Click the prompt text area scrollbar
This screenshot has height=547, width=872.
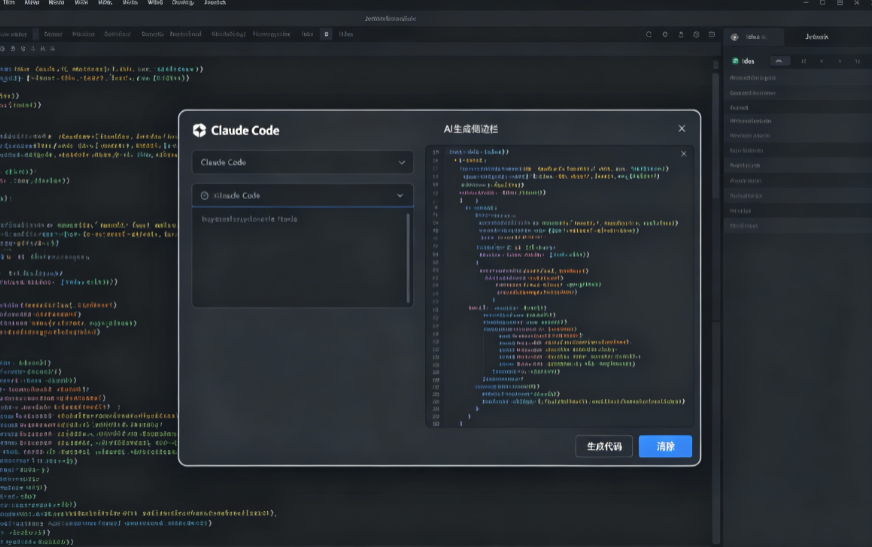click(409, 257)
